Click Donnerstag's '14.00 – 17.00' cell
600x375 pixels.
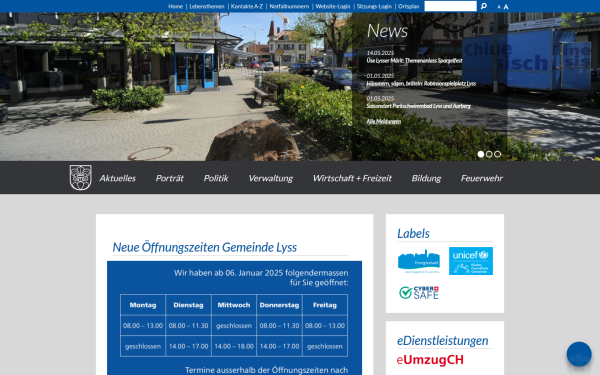[279, 346]
